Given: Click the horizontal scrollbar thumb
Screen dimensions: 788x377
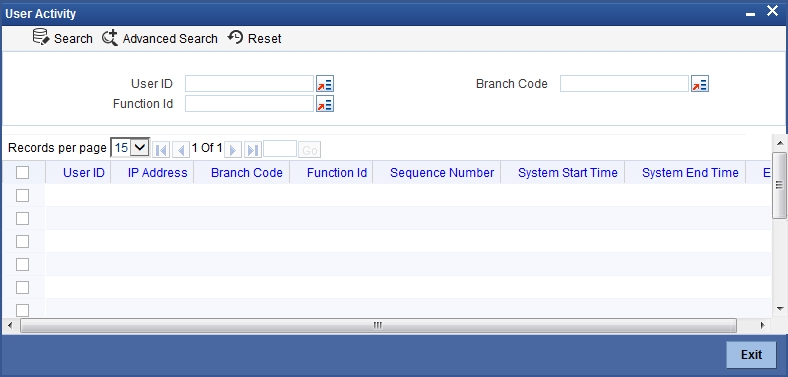Looking at the screenshot, I should tap(378, 325).
